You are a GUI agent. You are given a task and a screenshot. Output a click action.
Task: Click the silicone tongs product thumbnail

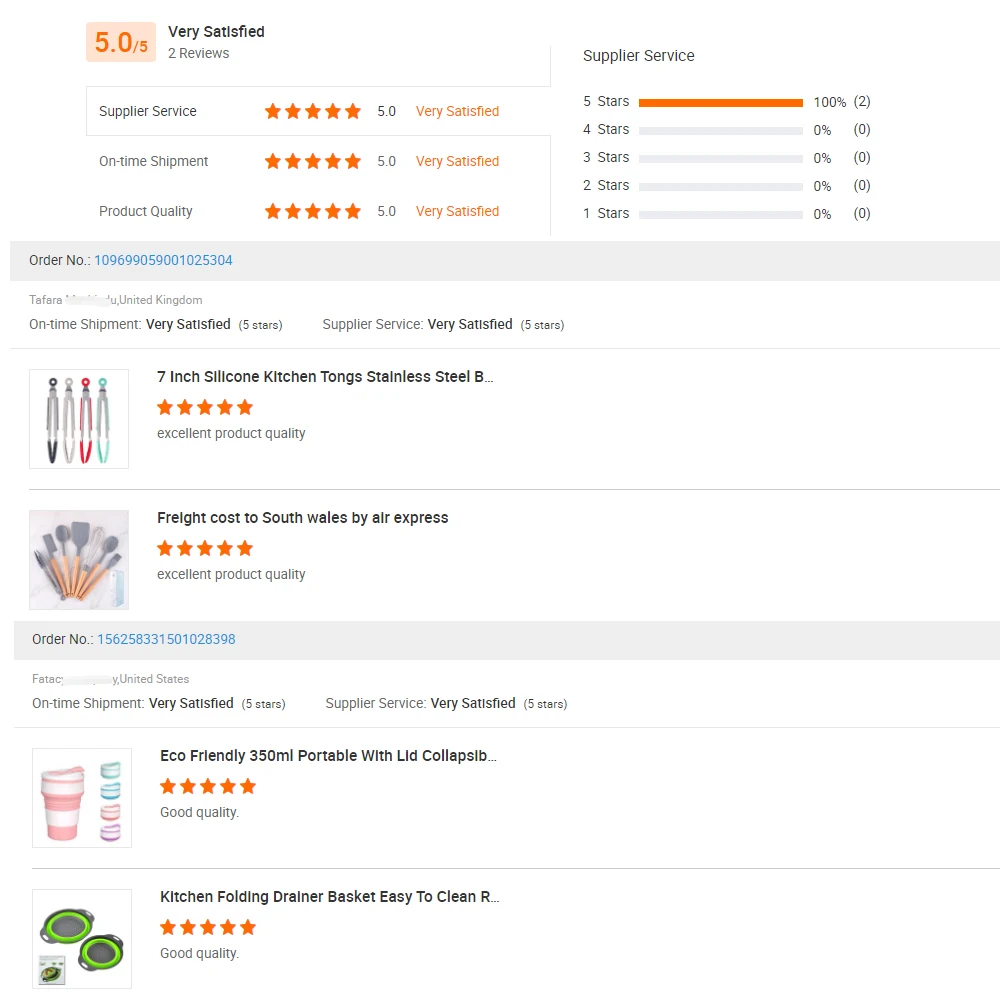pyautogui.click(x=79, y=418)
